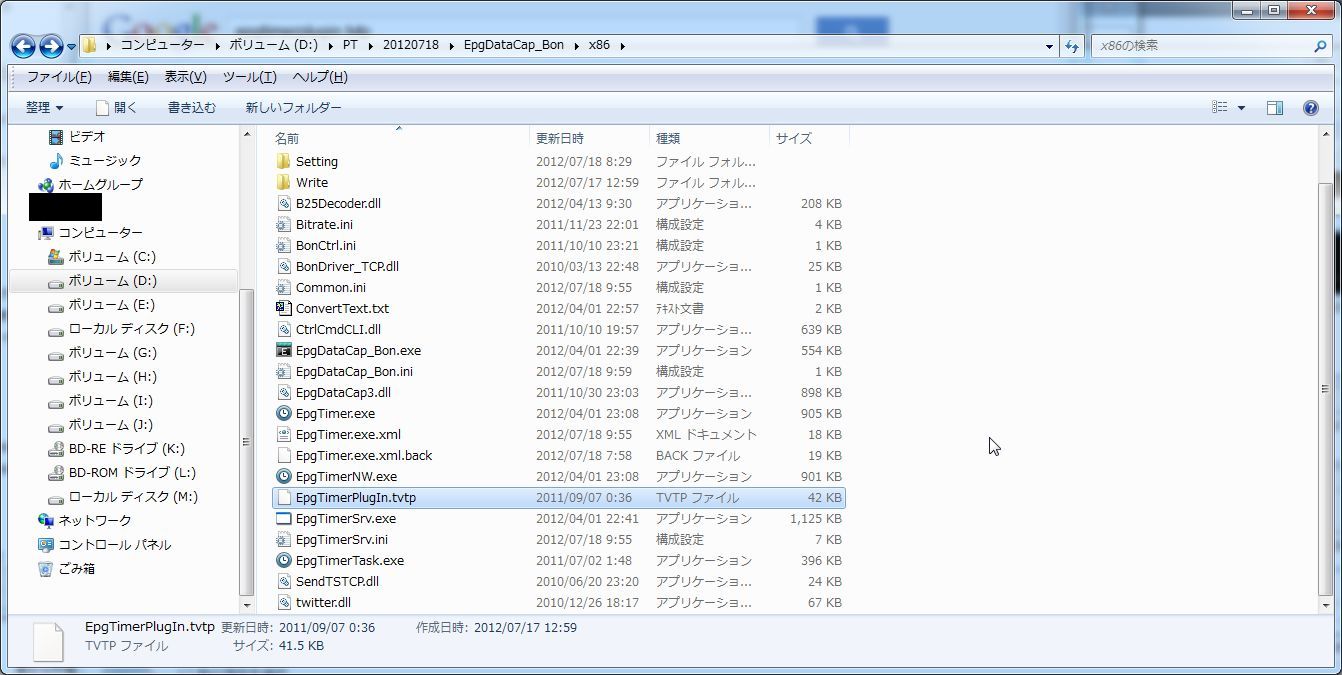Open the 編集(E) menu
The image size is (1342, 675).
[128, 77]
